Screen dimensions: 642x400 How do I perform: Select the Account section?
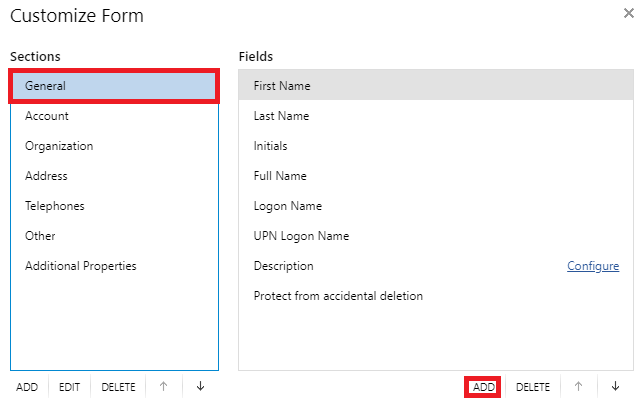pos(114,116)
